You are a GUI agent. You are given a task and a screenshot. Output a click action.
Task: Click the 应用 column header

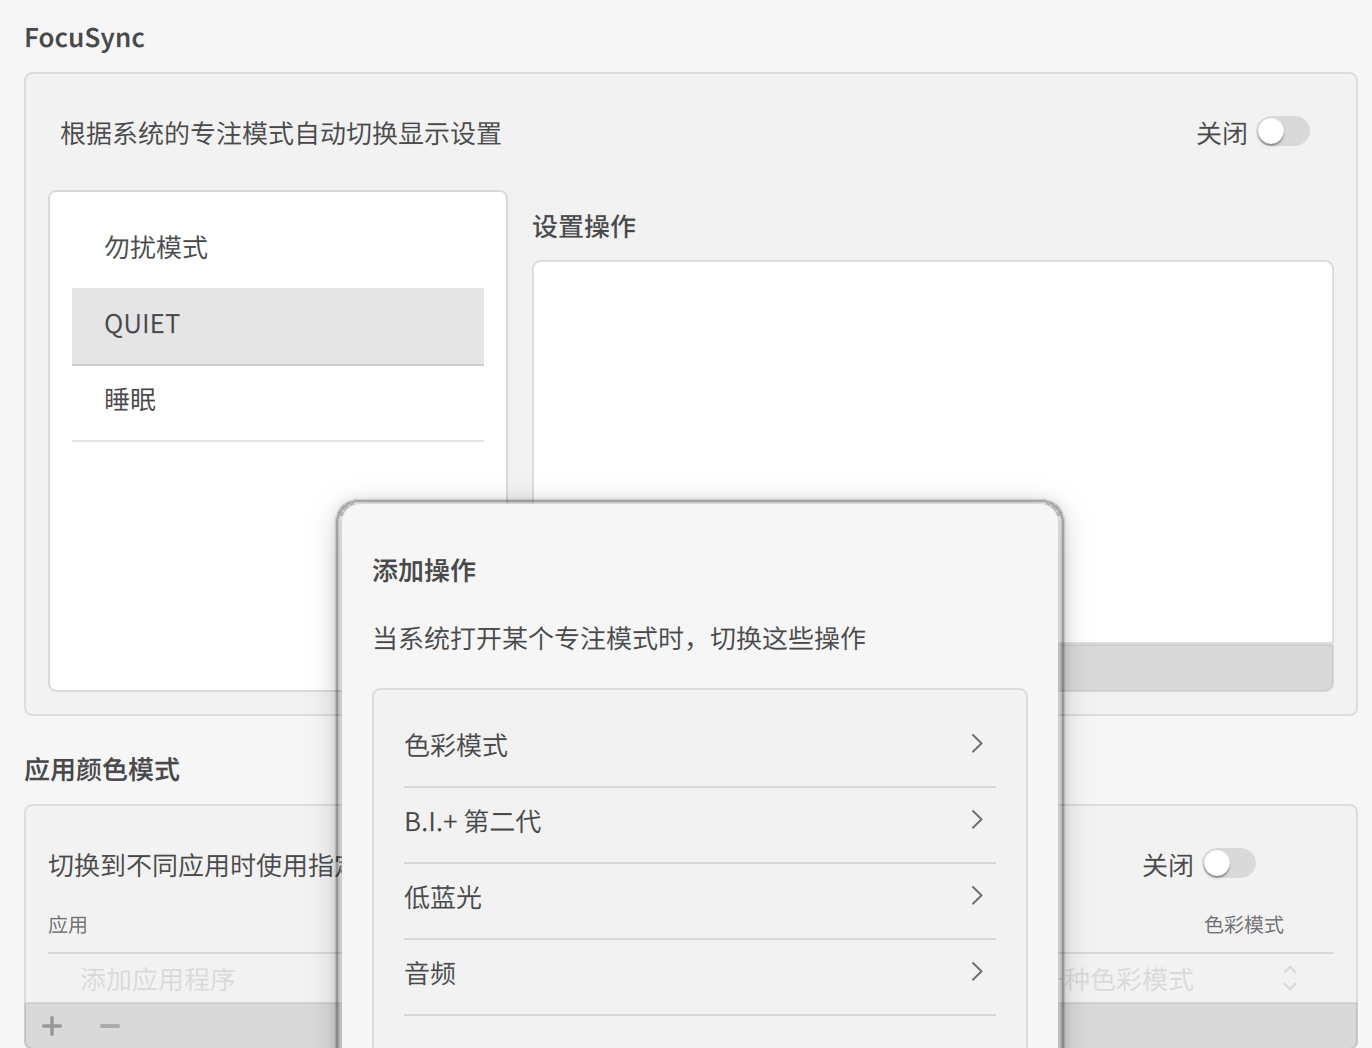pos(68,925)
